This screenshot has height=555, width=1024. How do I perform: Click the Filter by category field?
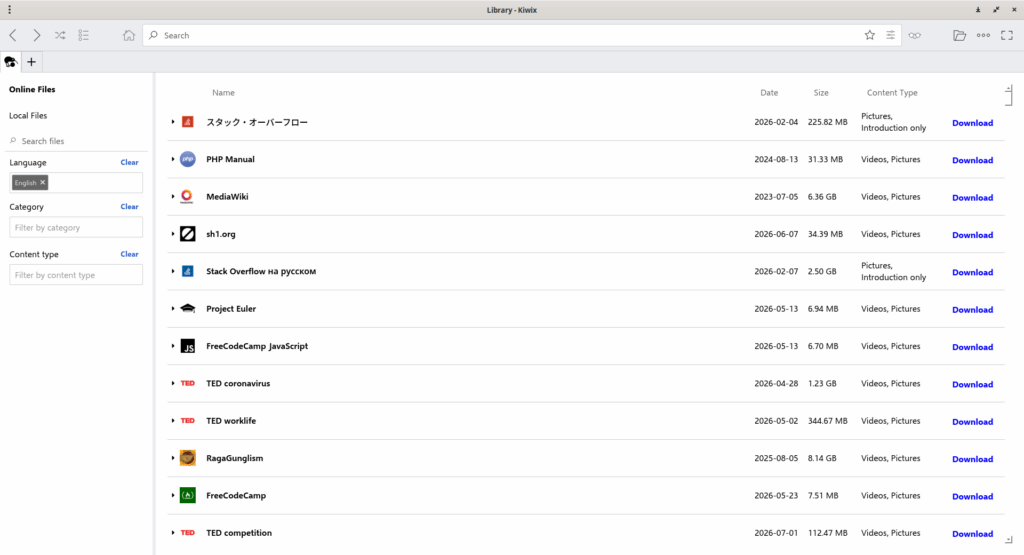coord(76,228)
